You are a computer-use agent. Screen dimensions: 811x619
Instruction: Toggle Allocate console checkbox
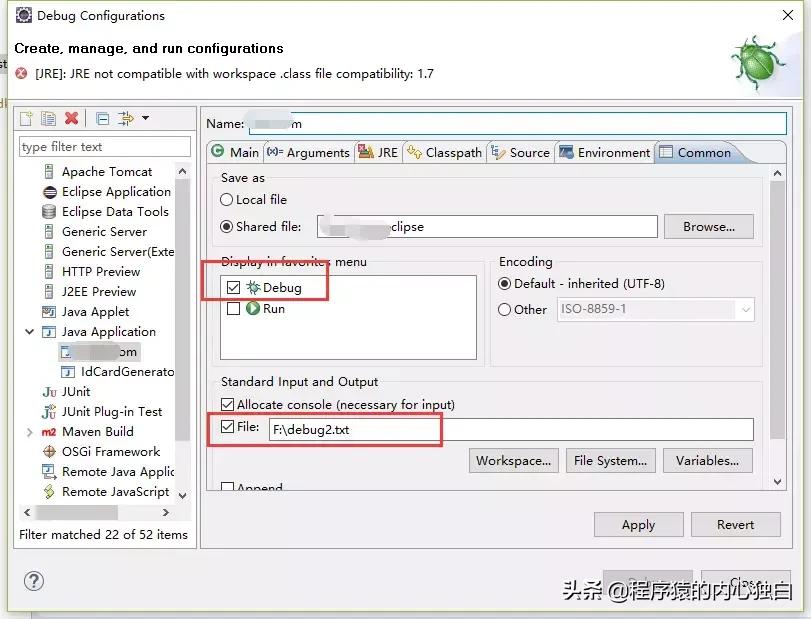[x=228, y=404]
